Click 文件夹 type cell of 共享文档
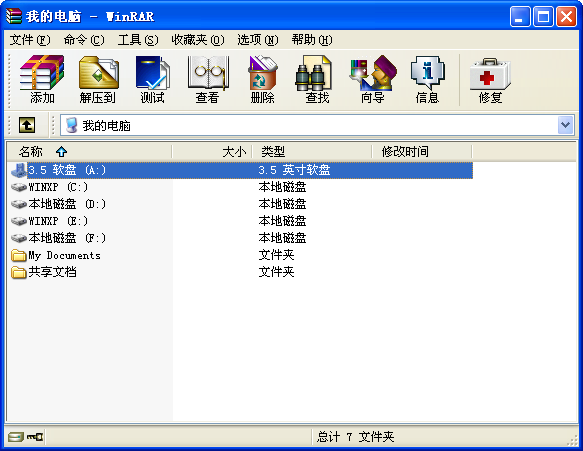Viewport: 583px width, 451px height. [276, 272]
